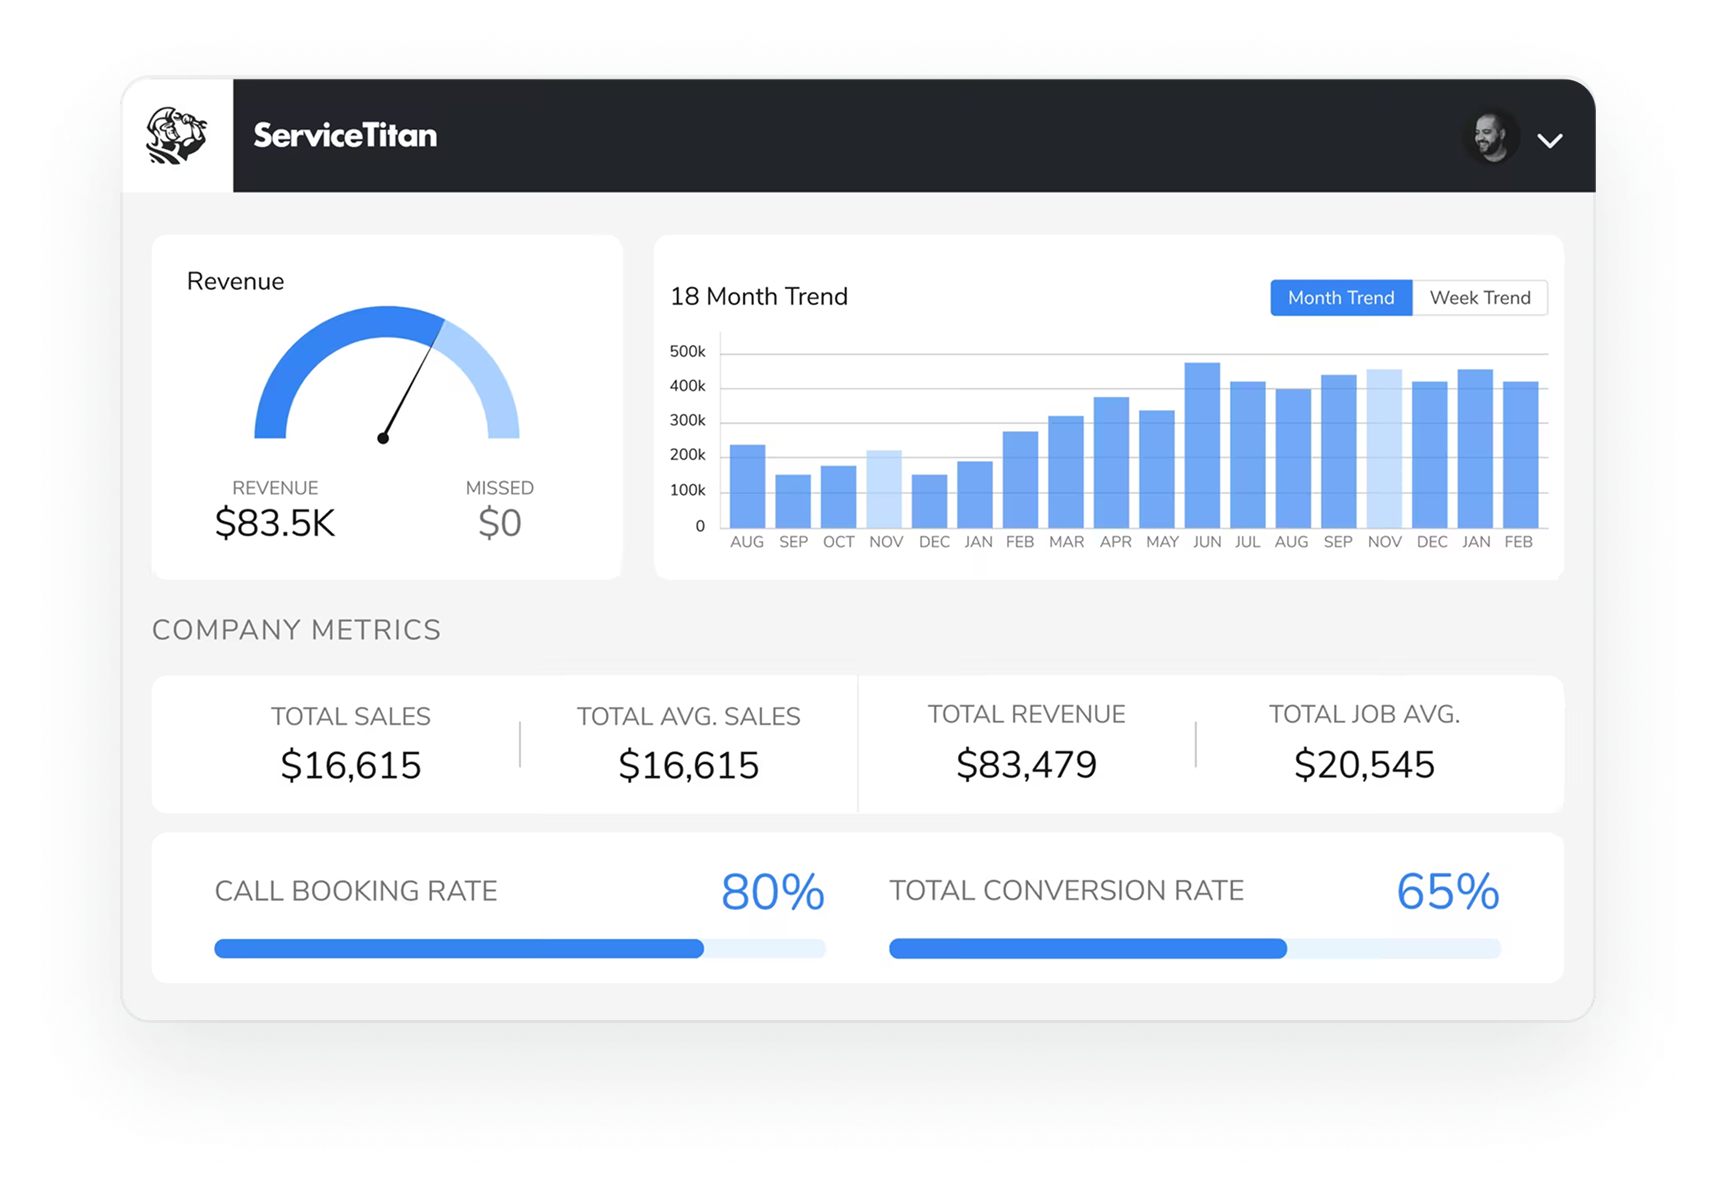Image resolution: width=1716 pixels, height=1188 pixels.
Task: Open the user profile avatar
Action: [1490, 137]
